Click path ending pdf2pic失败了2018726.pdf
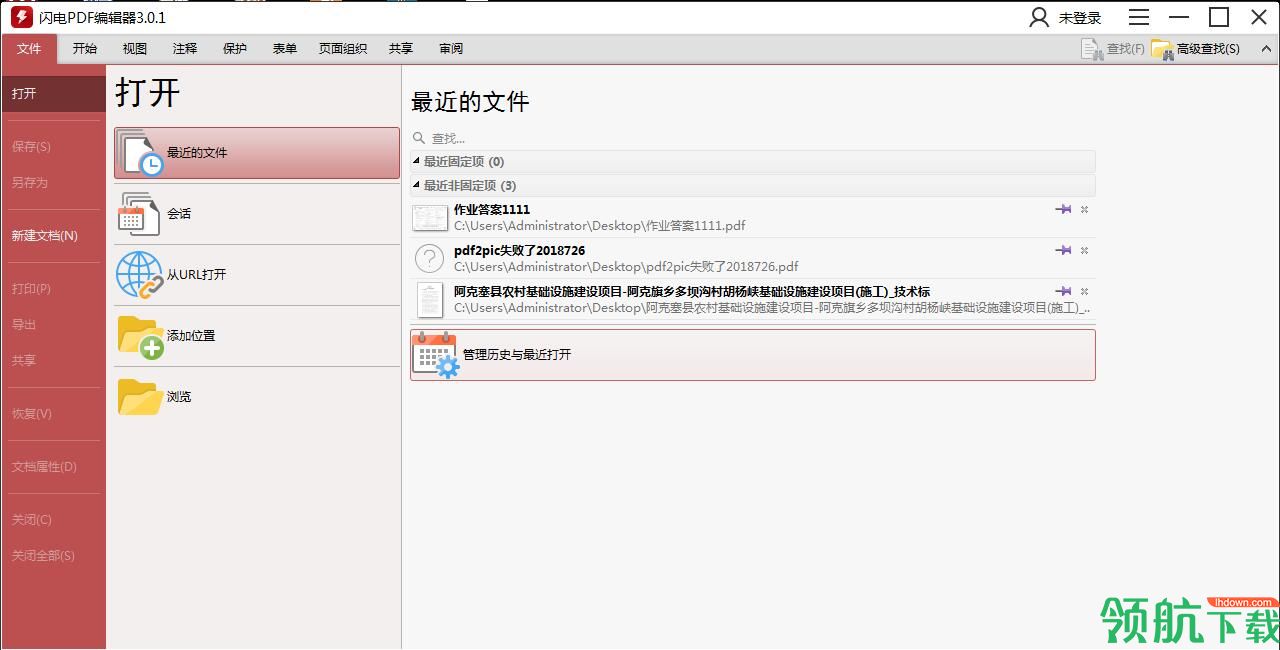Viewport: 1280px width, 650px height. 626,267
